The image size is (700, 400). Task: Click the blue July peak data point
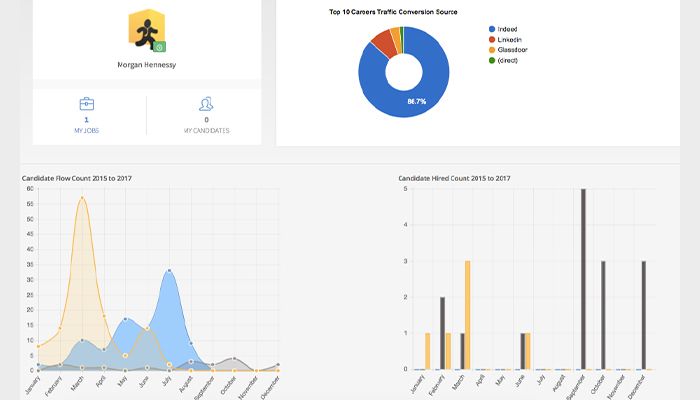(x=169, y=271)
